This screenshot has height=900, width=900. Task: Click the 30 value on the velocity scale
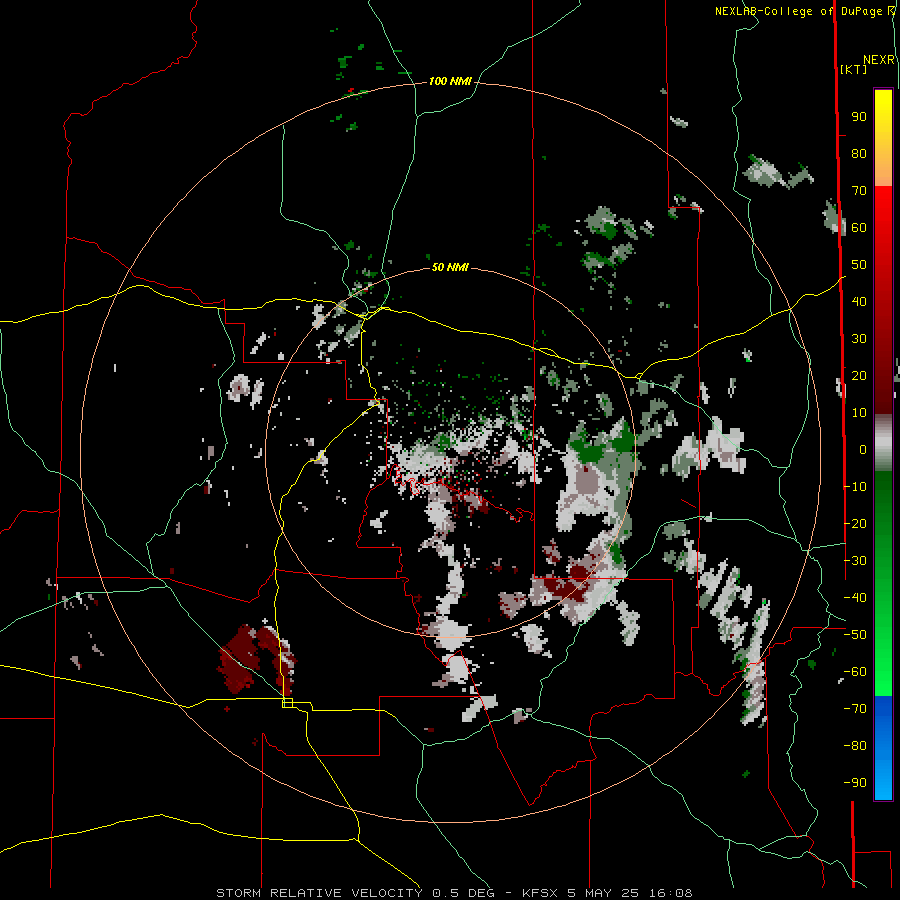(859, 339)
